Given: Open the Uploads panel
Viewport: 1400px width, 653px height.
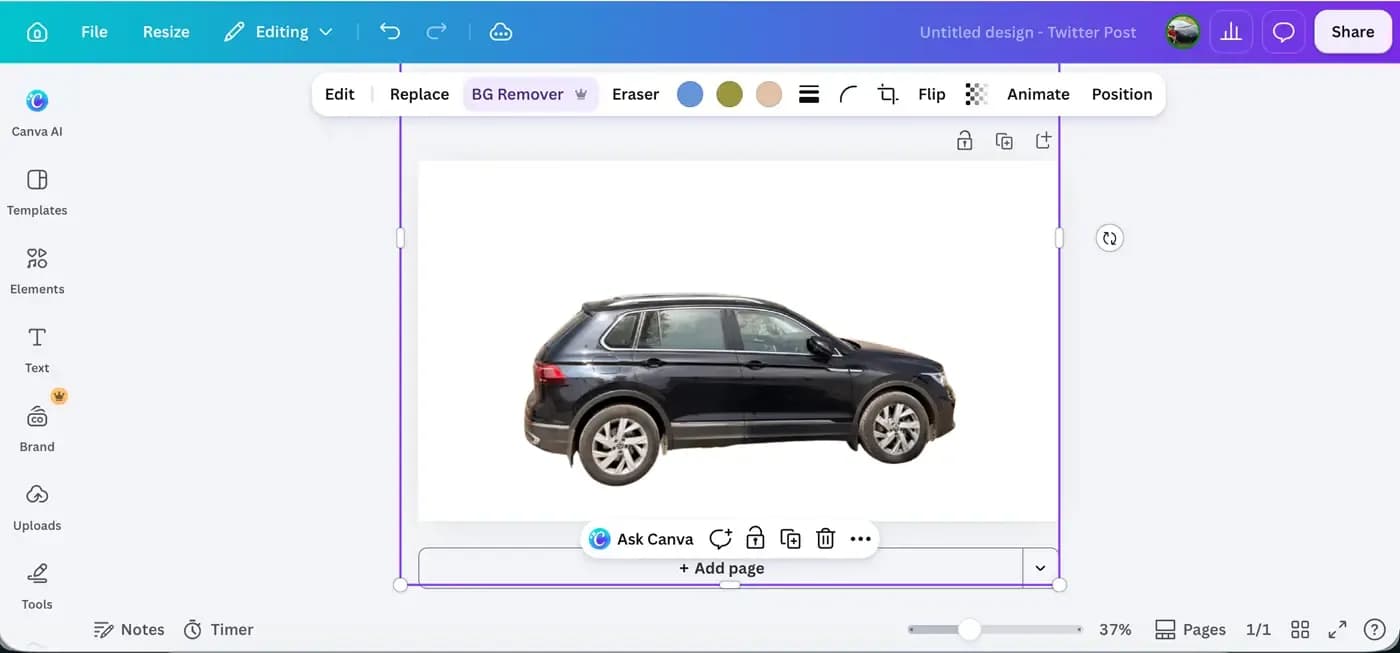Looking at the screenshot, I should tap(37, 507).
